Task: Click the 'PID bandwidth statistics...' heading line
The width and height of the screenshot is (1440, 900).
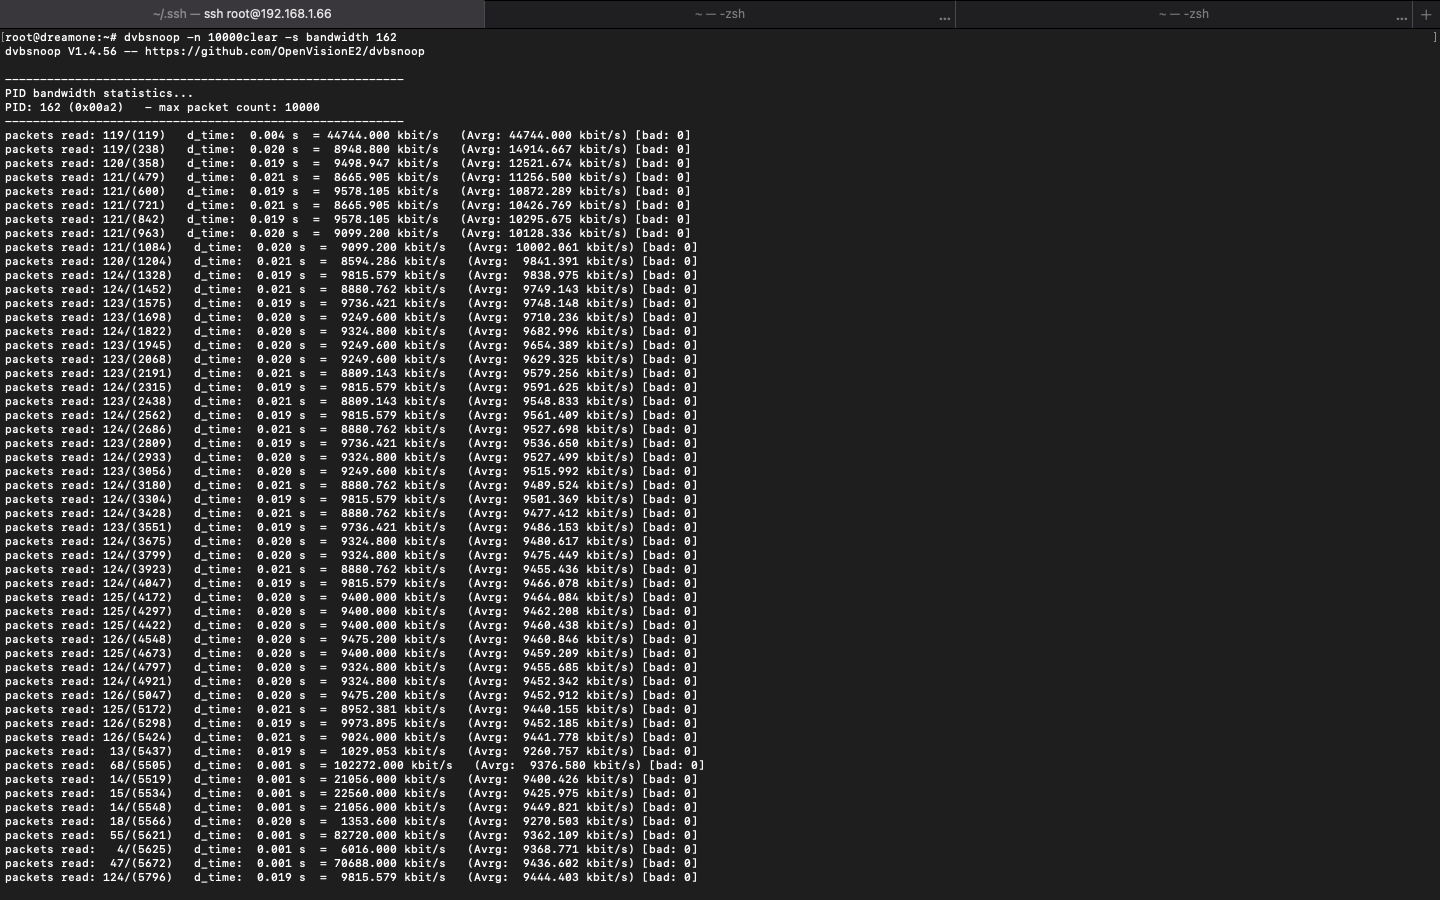Action: (99, 93)
